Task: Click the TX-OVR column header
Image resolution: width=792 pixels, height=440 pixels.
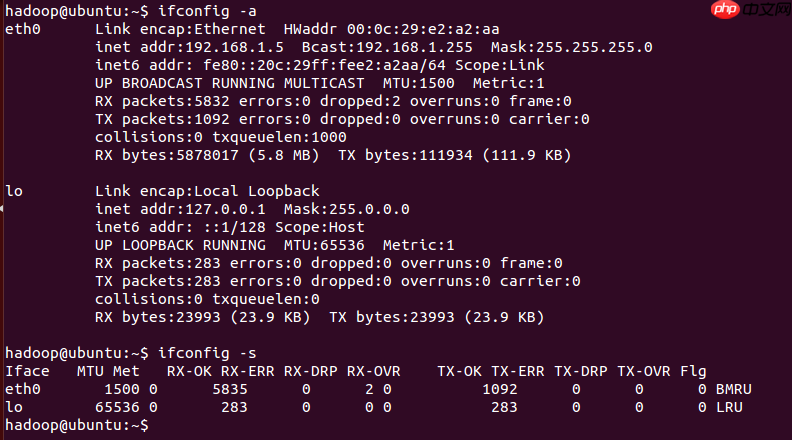Action: point(644,372)
